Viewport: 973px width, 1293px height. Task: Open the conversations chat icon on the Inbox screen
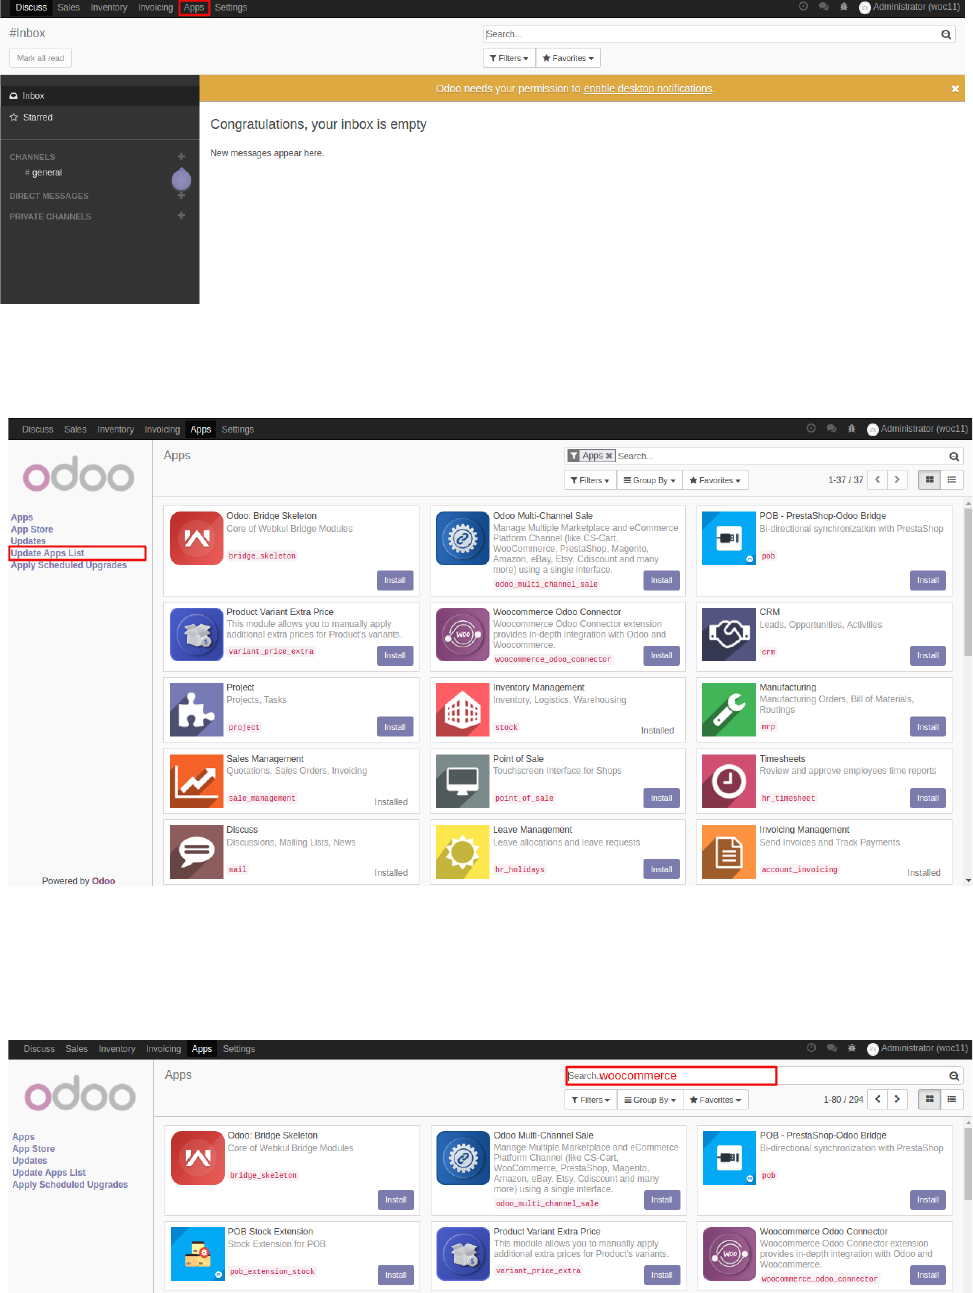tap(823, 7)
